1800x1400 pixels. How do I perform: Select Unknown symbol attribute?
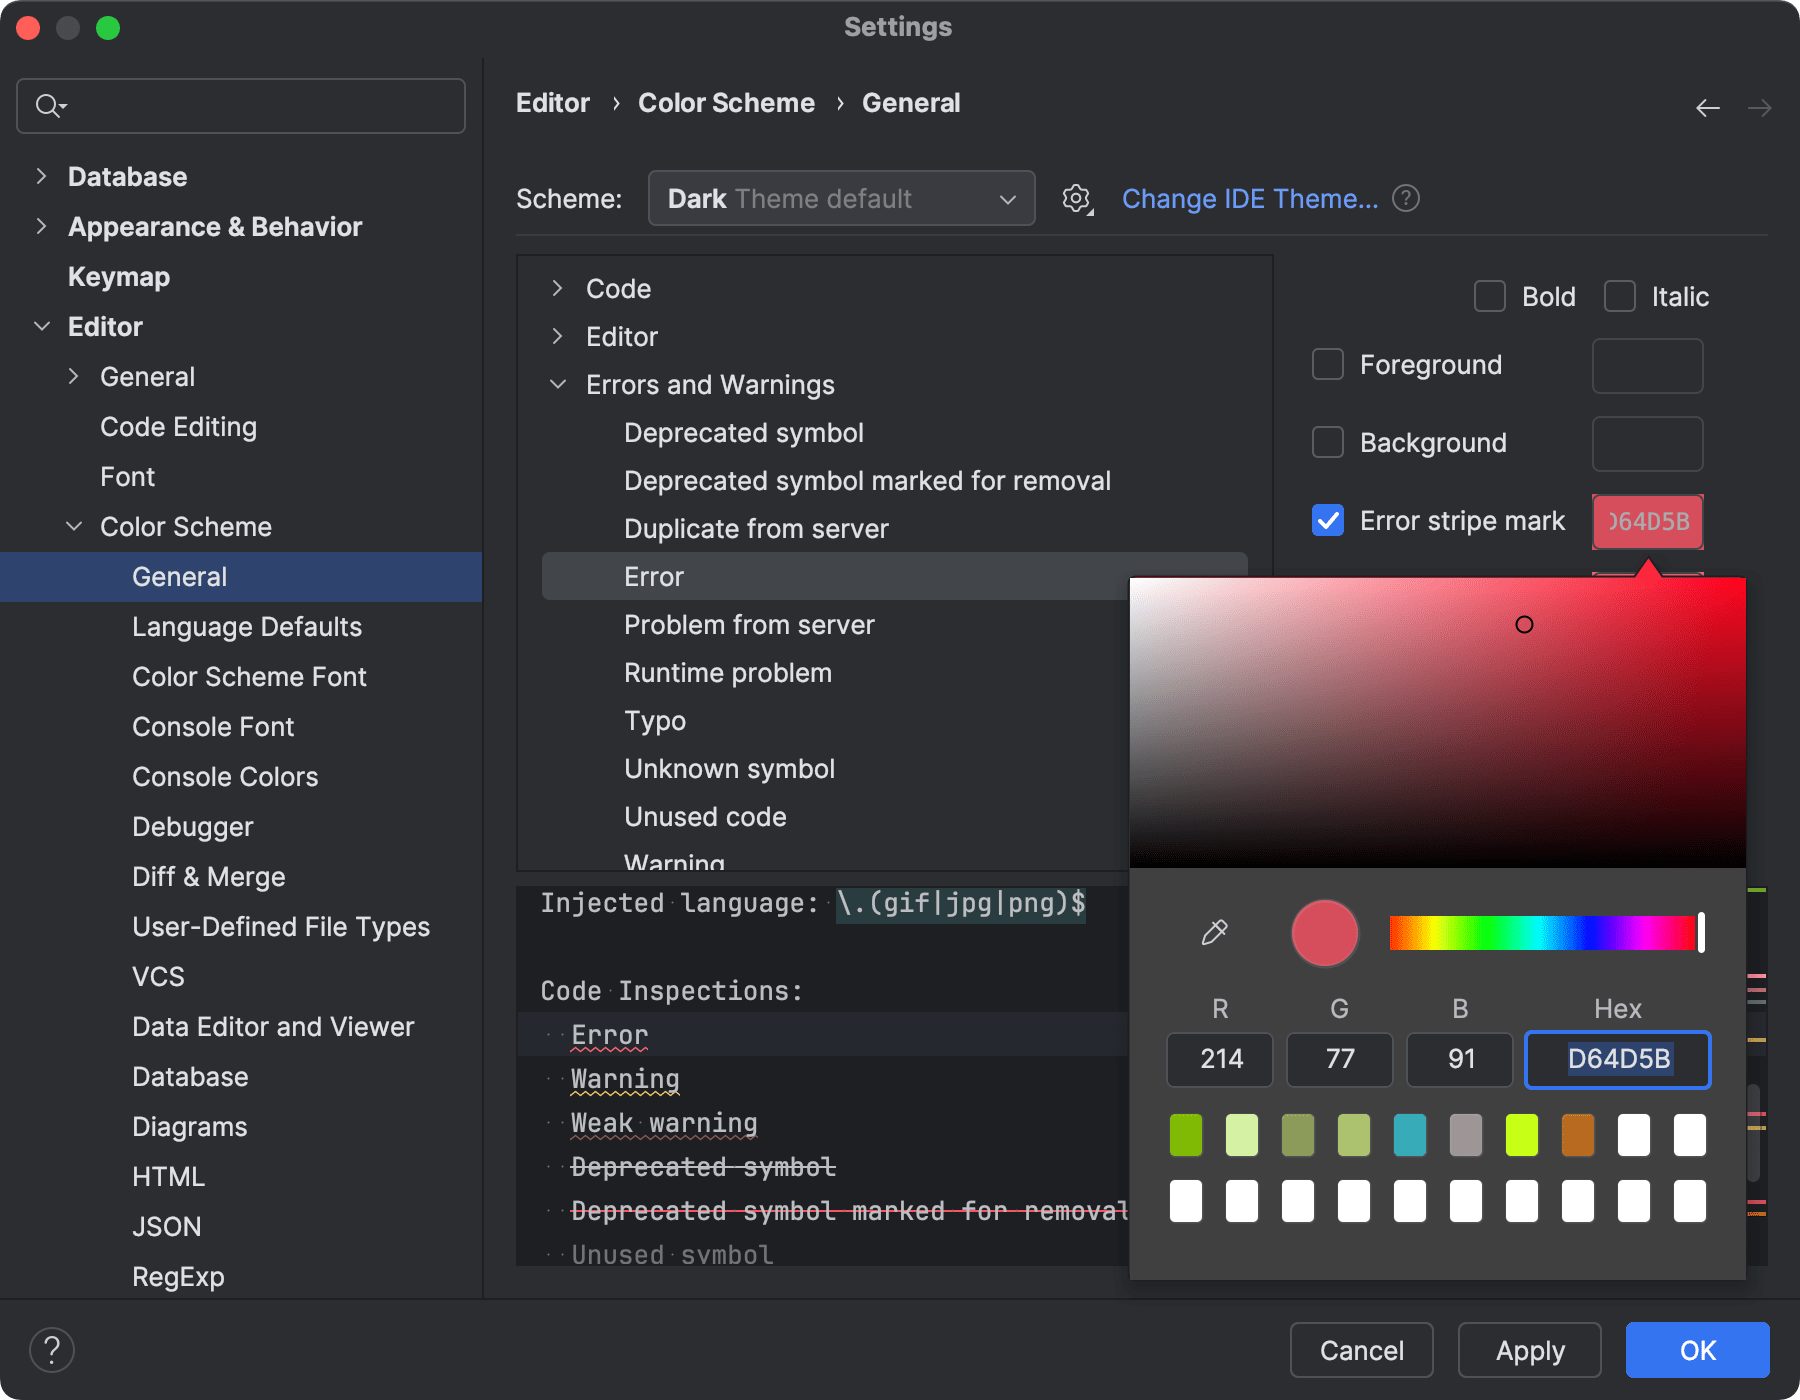click(x=730, y=769)
